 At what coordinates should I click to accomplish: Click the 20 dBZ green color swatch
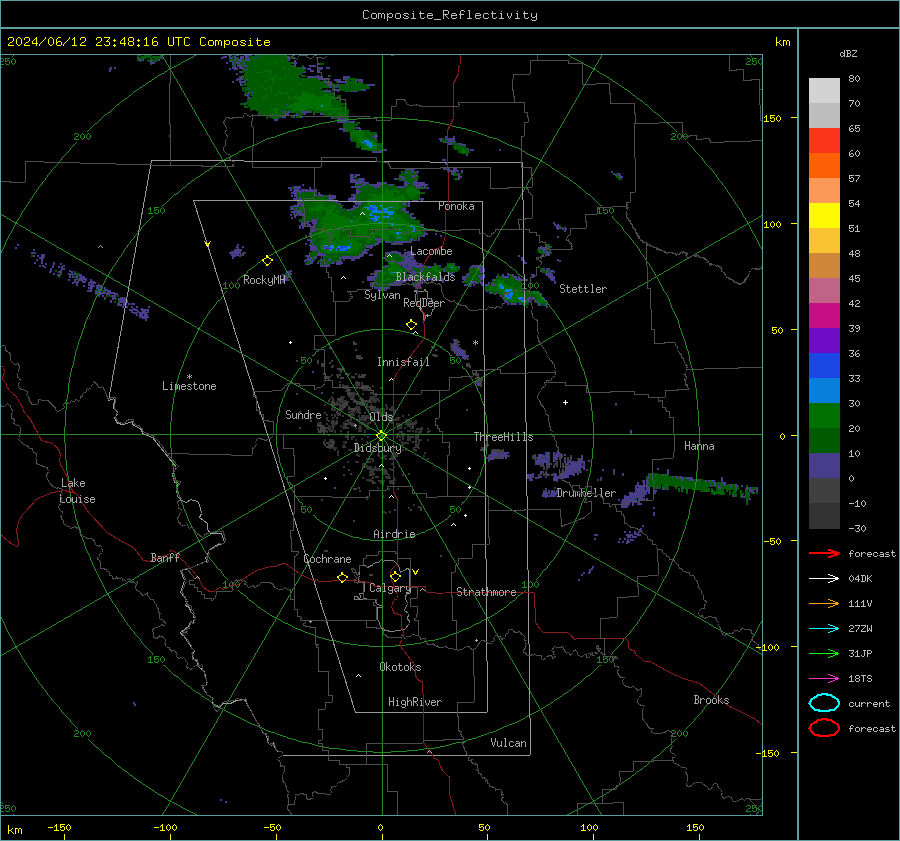coord(824,416)
